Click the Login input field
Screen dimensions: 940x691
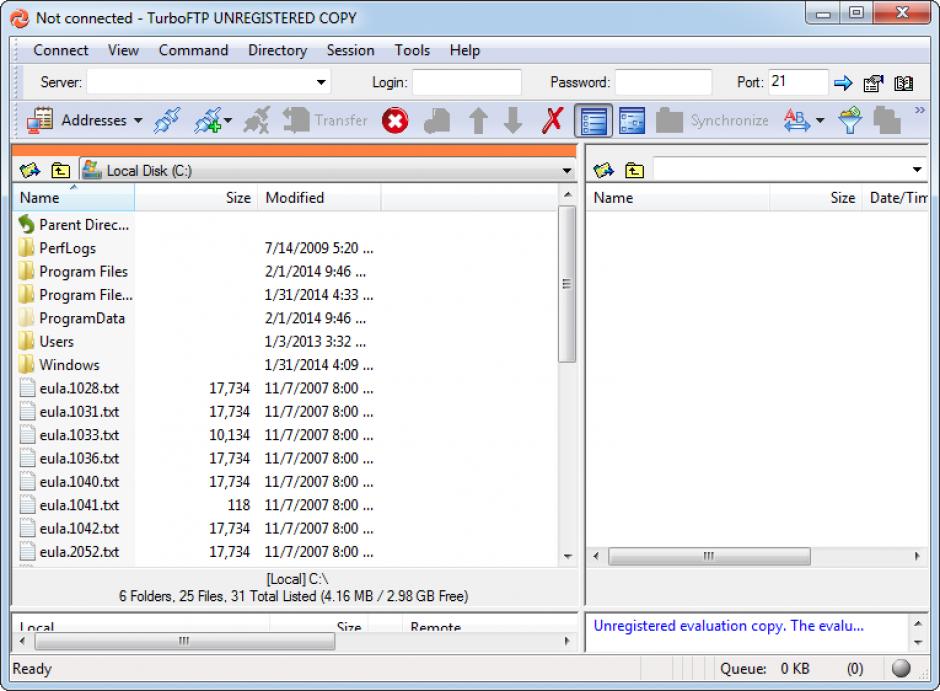(466, 82)
